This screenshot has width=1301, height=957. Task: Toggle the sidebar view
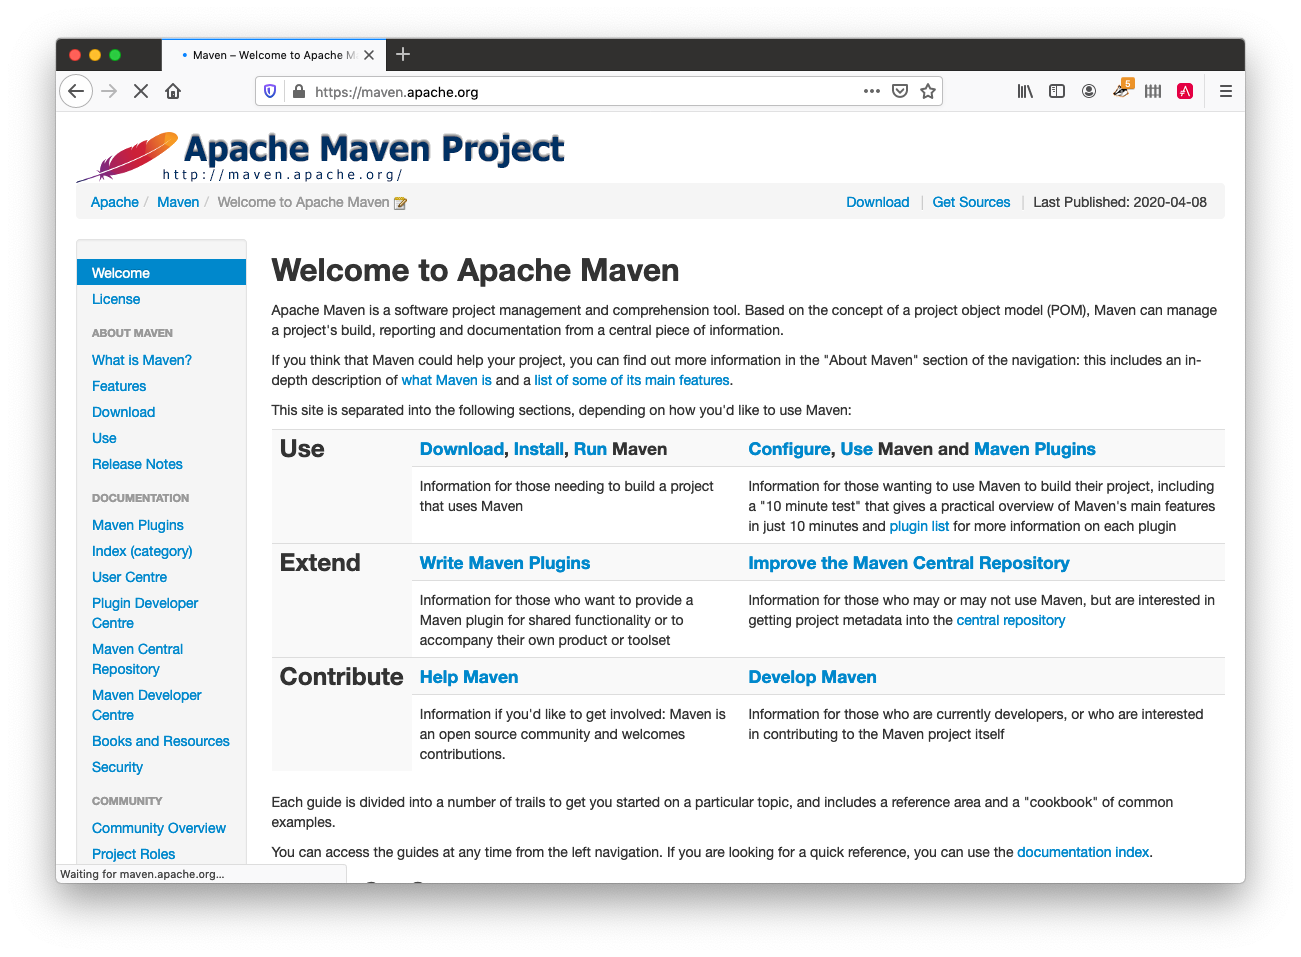pyautogui.click(x=1057, y=91)
